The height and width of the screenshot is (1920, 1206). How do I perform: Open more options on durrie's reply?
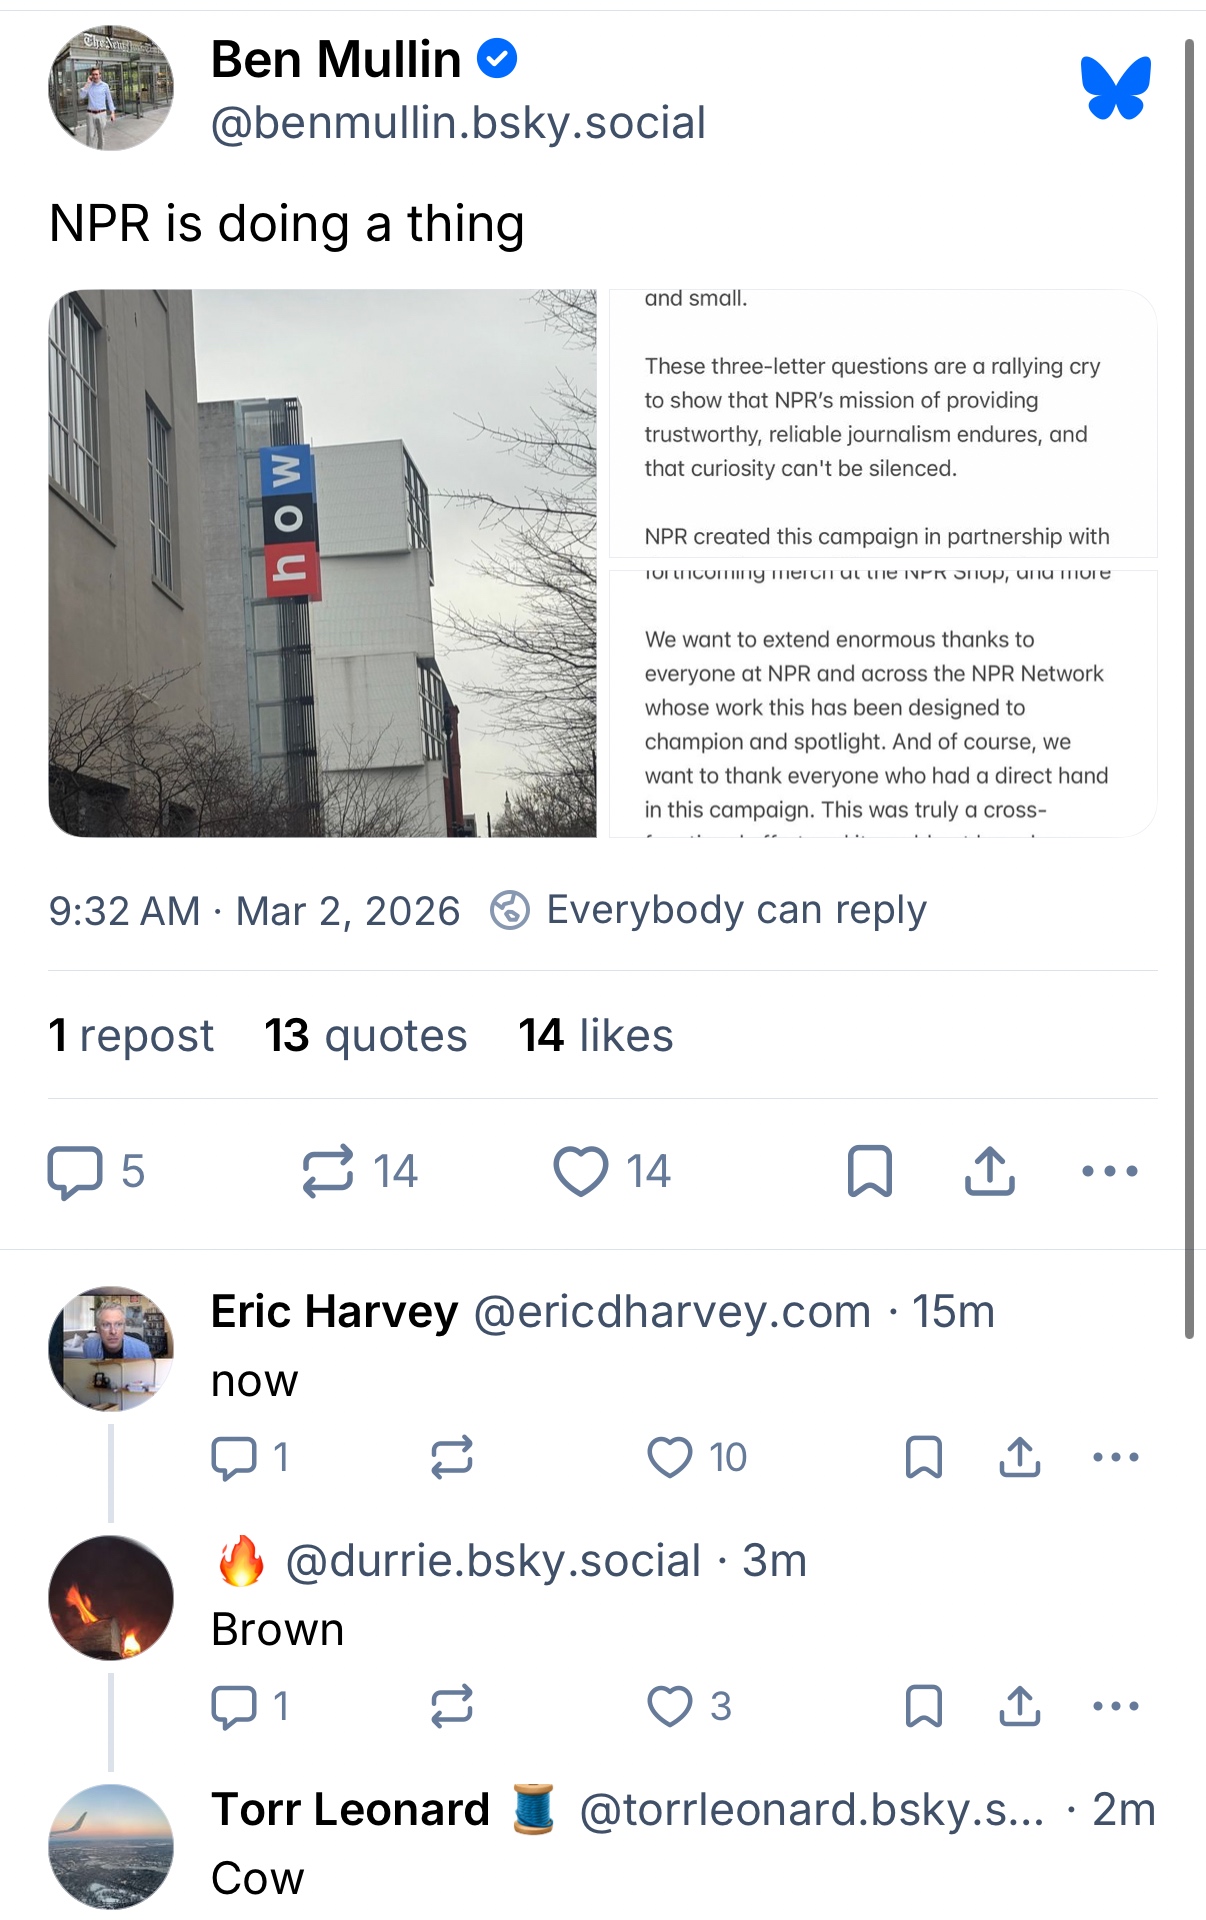click(x=1116, y=1706)
